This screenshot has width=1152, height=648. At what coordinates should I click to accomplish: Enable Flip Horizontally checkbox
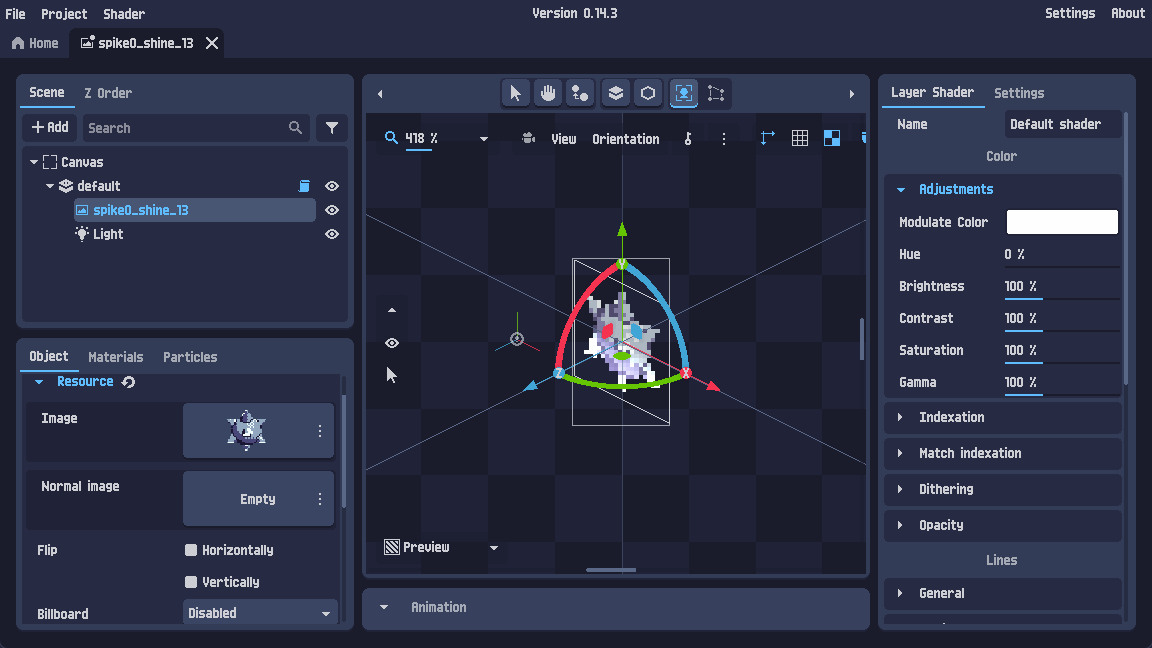point(191,550)
